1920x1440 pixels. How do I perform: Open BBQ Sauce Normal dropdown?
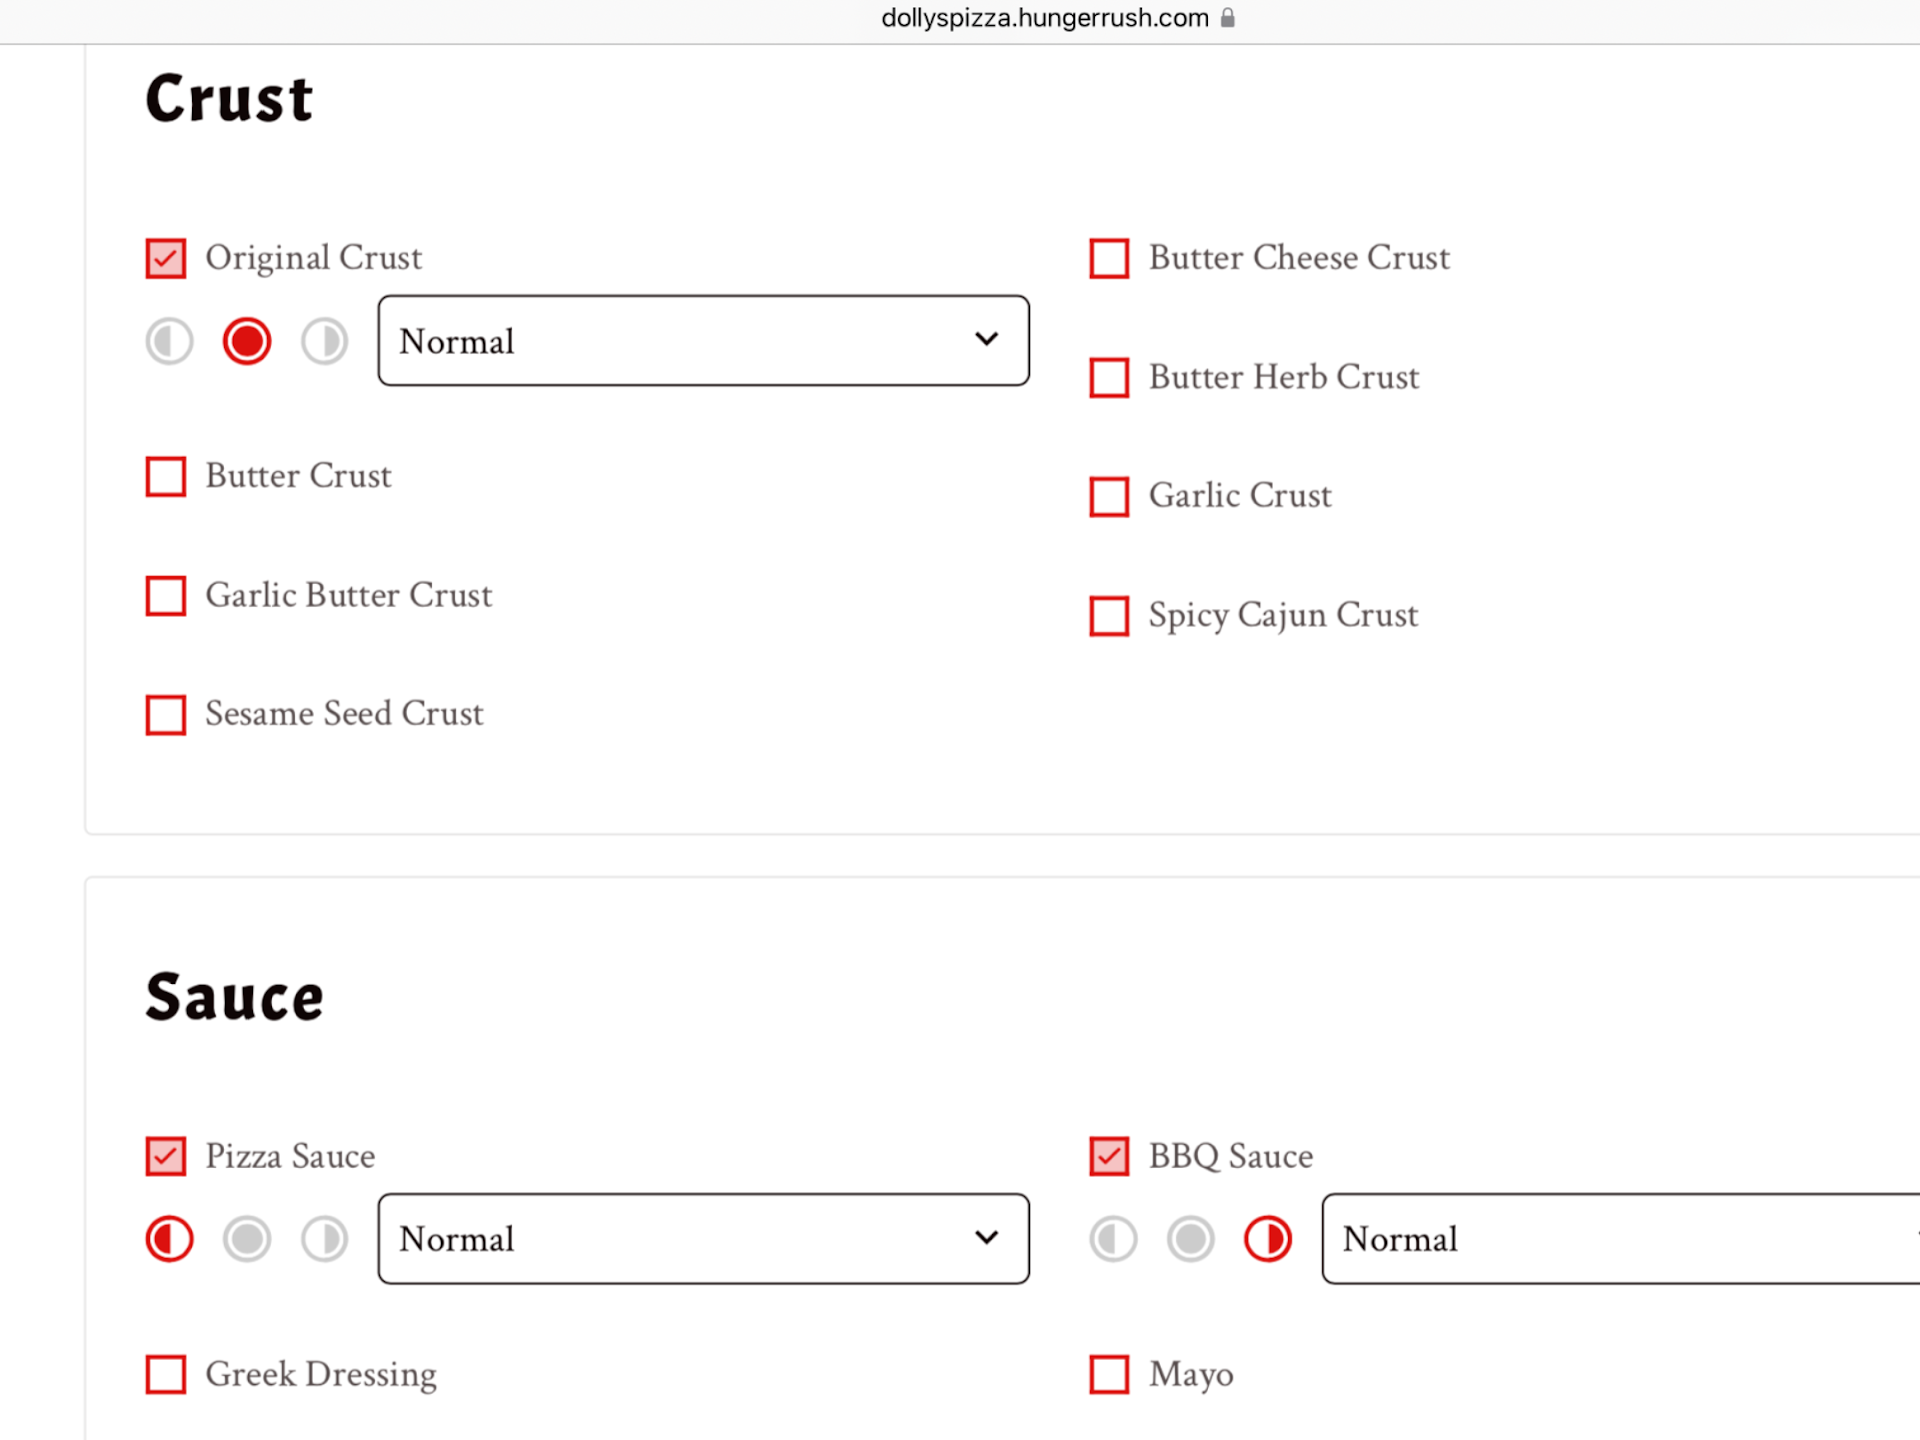point(1620,1239)
